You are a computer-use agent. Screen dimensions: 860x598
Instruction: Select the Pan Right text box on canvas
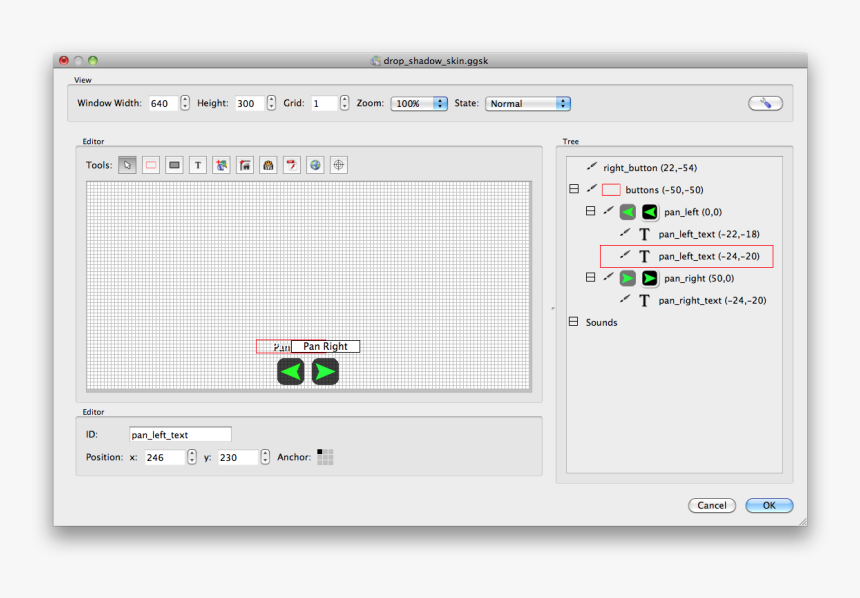tap(325, 346)
